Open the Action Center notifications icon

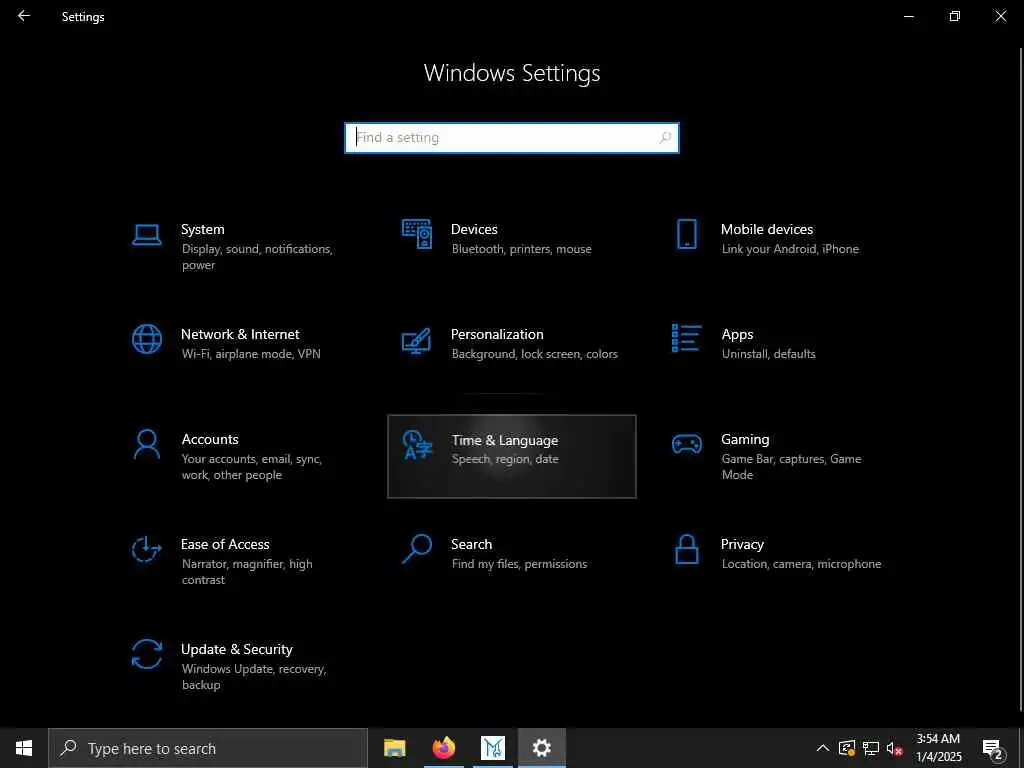(x=993, y=749)
